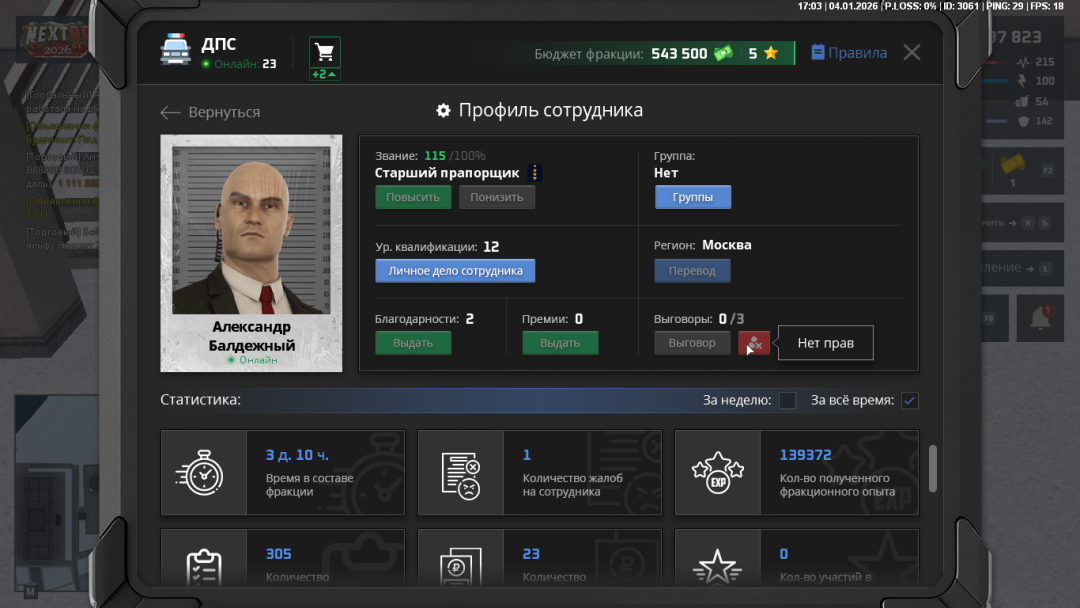Click the gear icon beside Профиль сотрудника

[443, 110]
